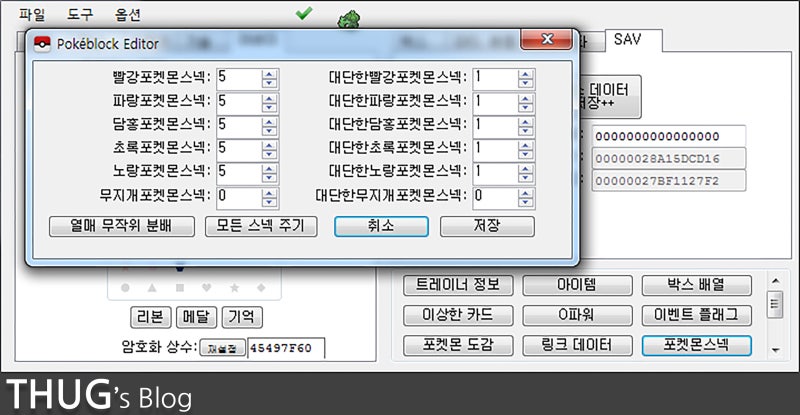Open the 아이템 editor button
Image resolution: width=800 pixels, height=415 pixels.
[577, 285]
